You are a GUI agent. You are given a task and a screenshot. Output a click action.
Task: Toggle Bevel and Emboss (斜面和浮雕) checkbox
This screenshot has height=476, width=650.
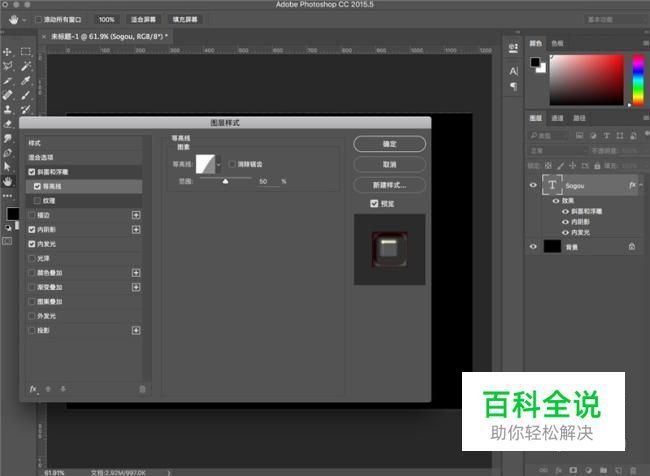click(32, 172)
